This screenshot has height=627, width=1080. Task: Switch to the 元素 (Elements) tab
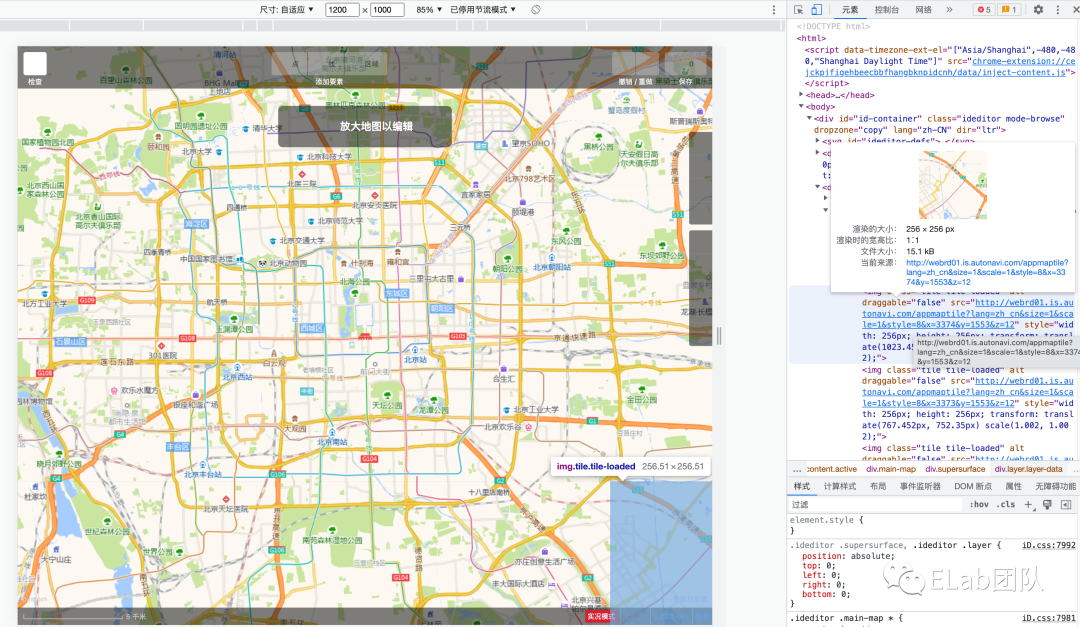coord(850,10)
